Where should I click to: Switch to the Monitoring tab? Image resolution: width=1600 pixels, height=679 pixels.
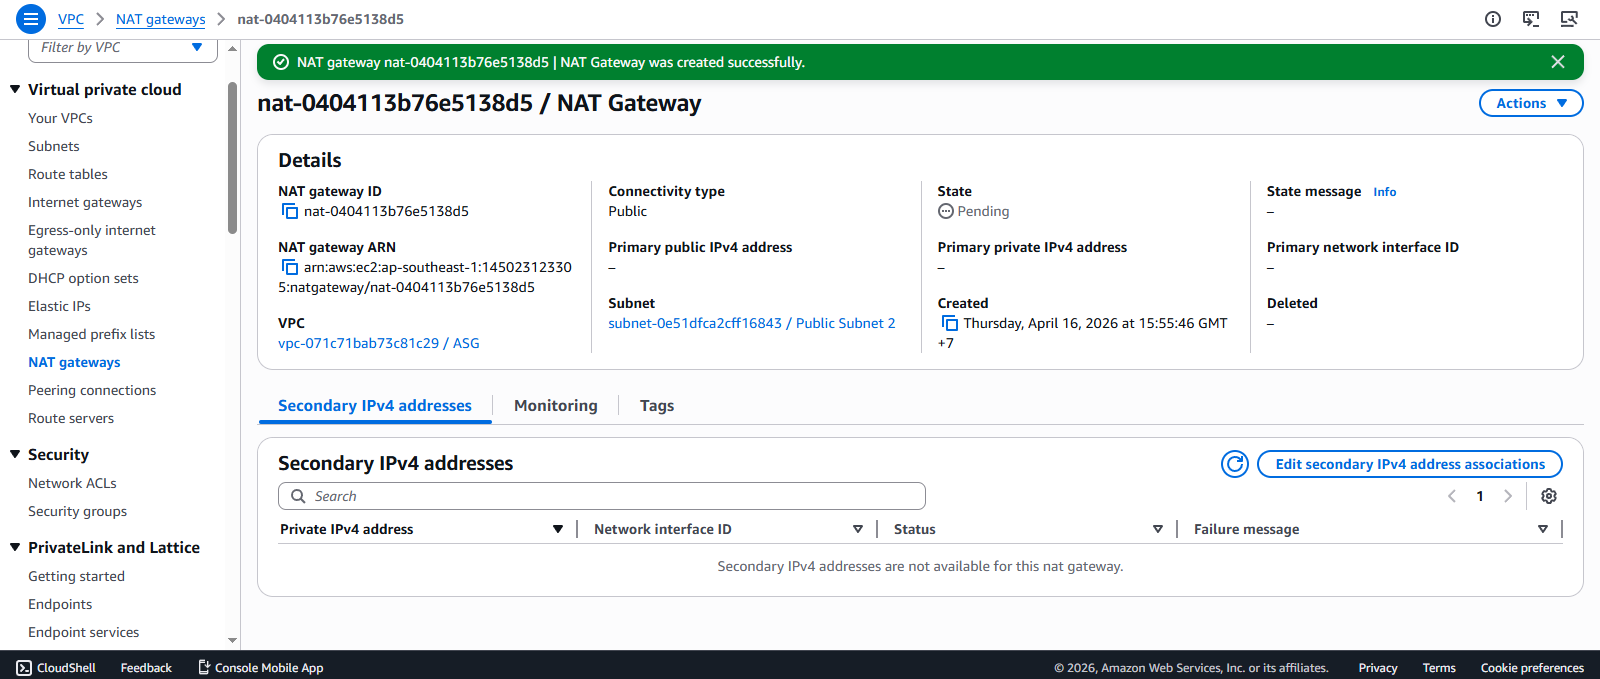click(x=556, y=405)
